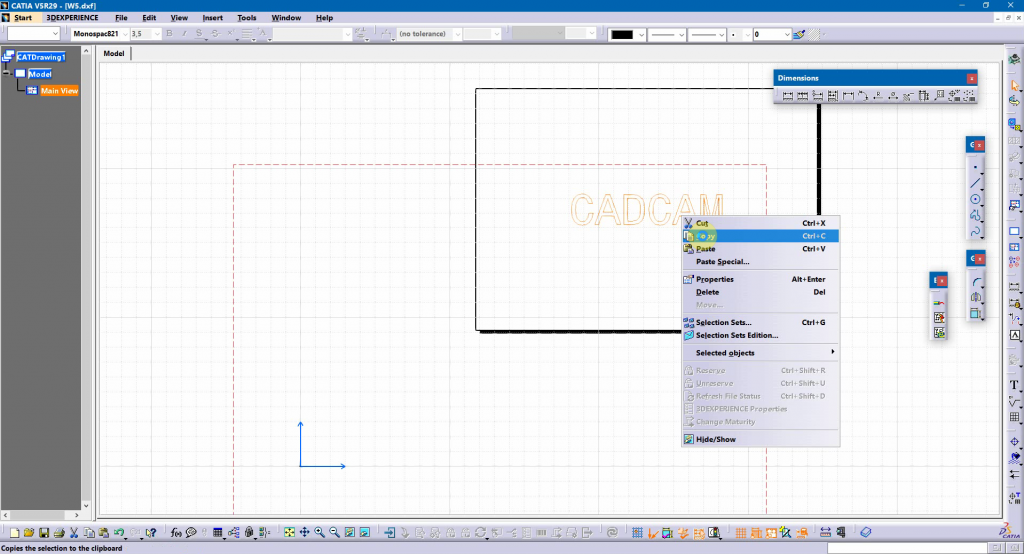The width and height of the screenshot is (1024, 554).
Task: Open the Insert menu
Action: tap(212, 18)
